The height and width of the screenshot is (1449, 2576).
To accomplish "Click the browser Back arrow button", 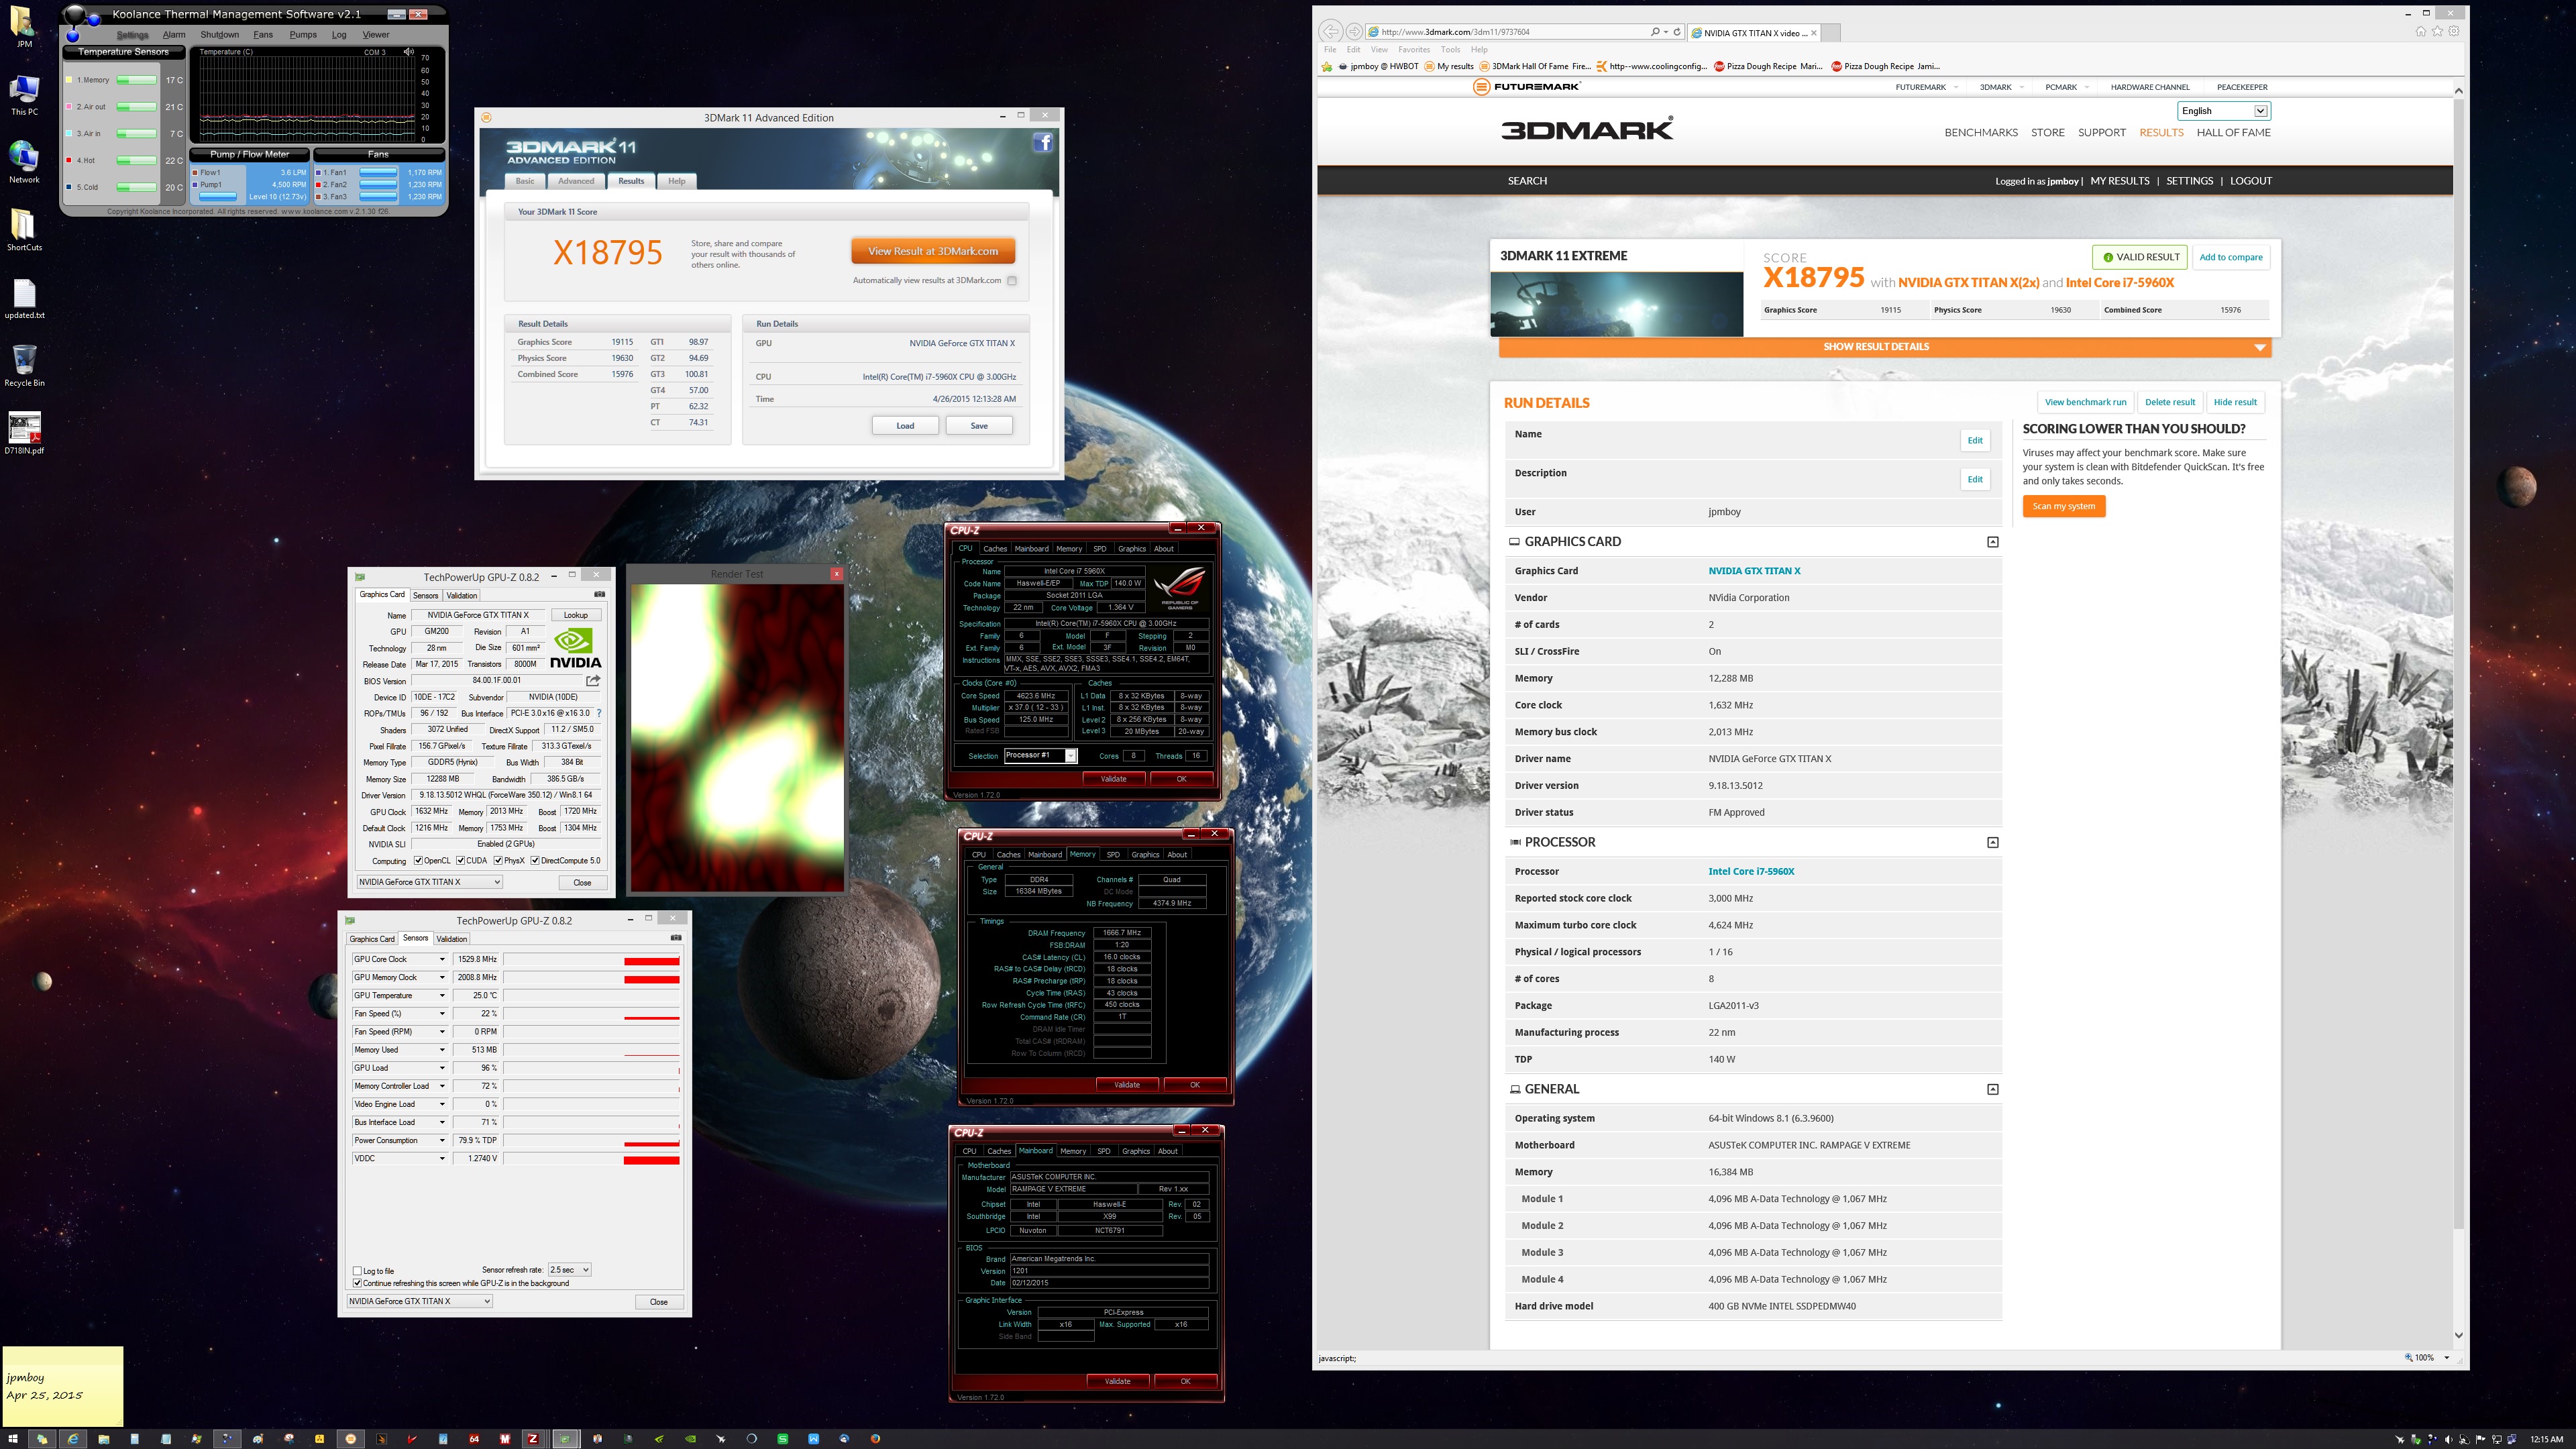I will point(1330,31).
